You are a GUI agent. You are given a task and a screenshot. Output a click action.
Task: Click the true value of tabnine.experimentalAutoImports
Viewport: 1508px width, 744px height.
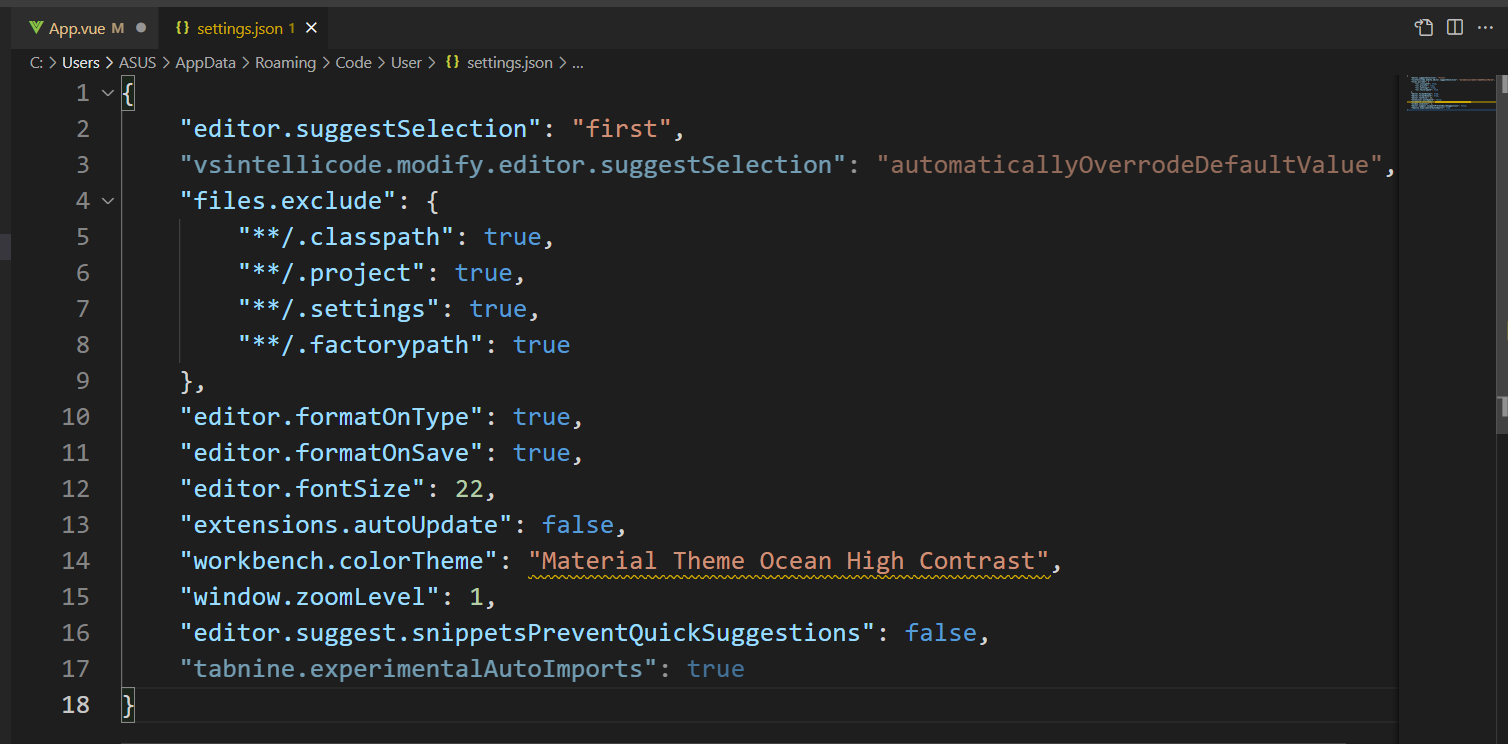[x=716, y=669]
